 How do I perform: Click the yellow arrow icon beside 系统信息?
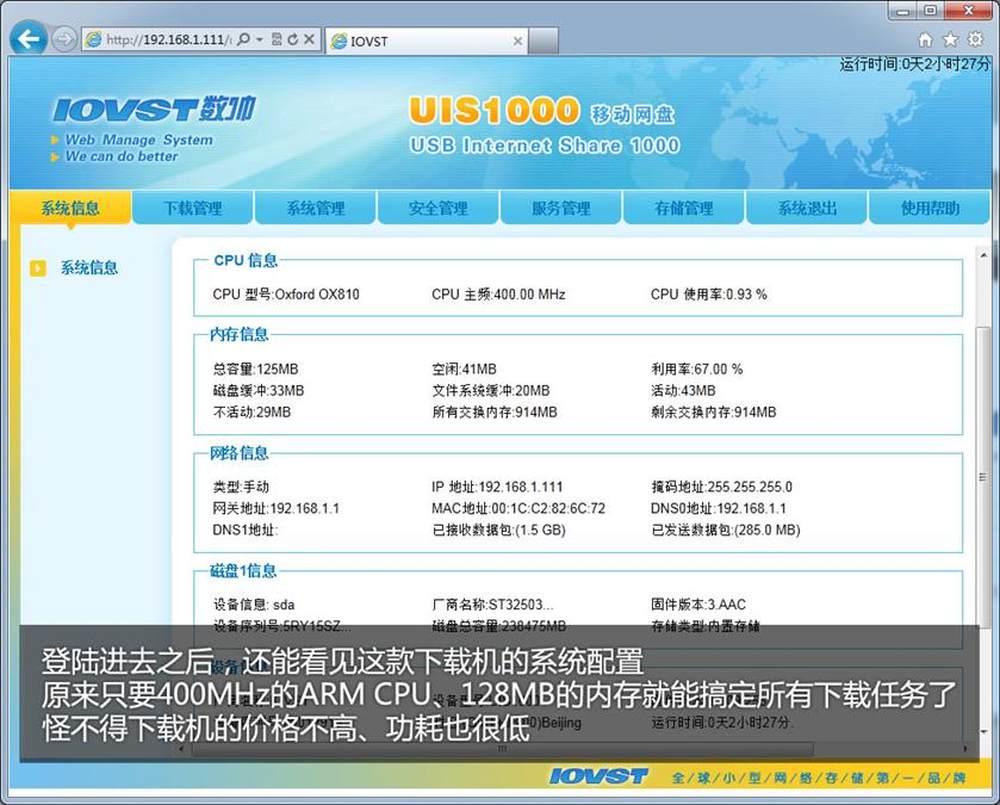click(38, 268)
